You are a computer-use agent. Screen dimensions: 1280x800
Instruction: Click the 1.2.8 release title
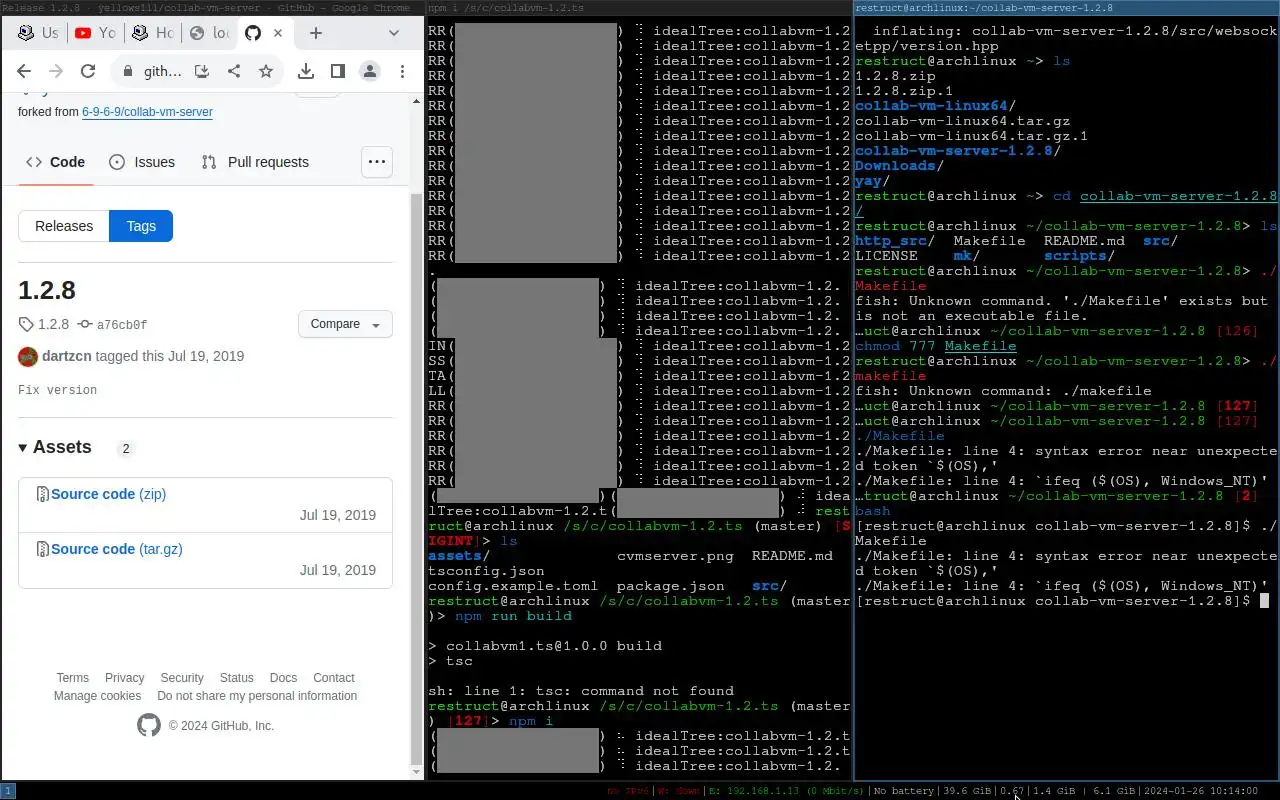click(x=47, y=290)
